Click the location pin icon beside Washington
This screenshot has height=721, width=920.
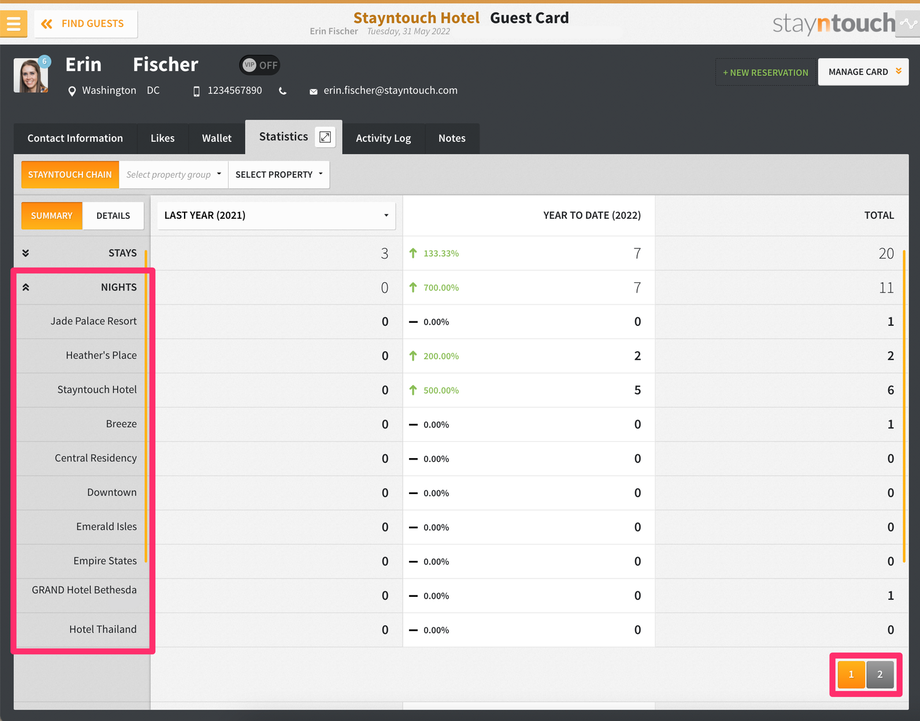tap(72, 91)
